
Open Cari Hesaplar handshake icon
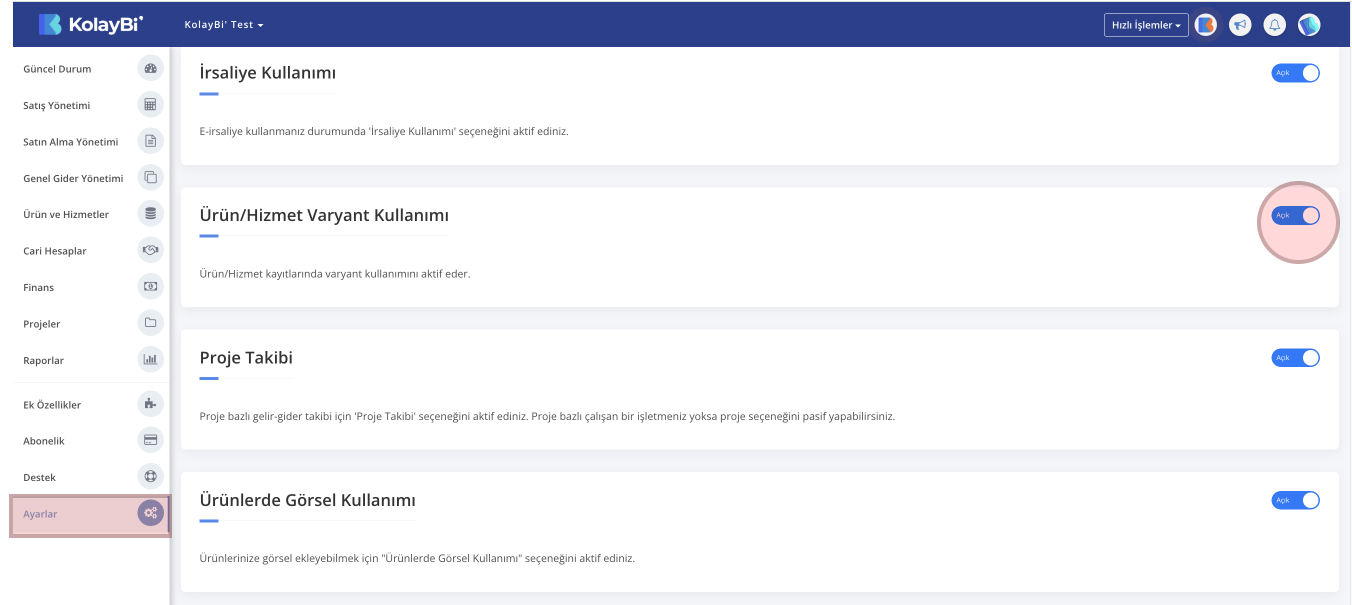(150, 250)
